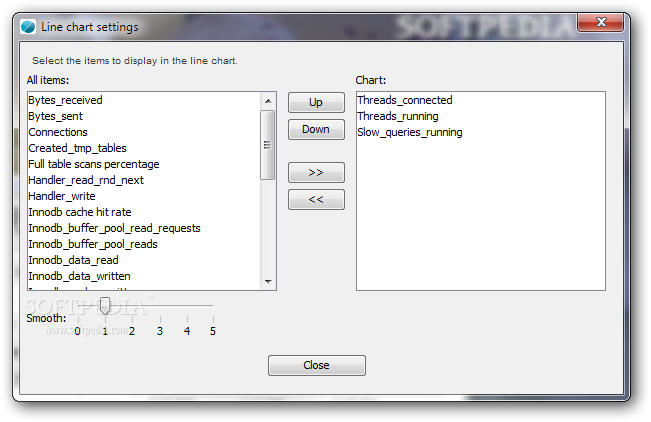The image size is (651, 422).
Task: Close the Line chart settings window with X
Action: click(600, 22)
